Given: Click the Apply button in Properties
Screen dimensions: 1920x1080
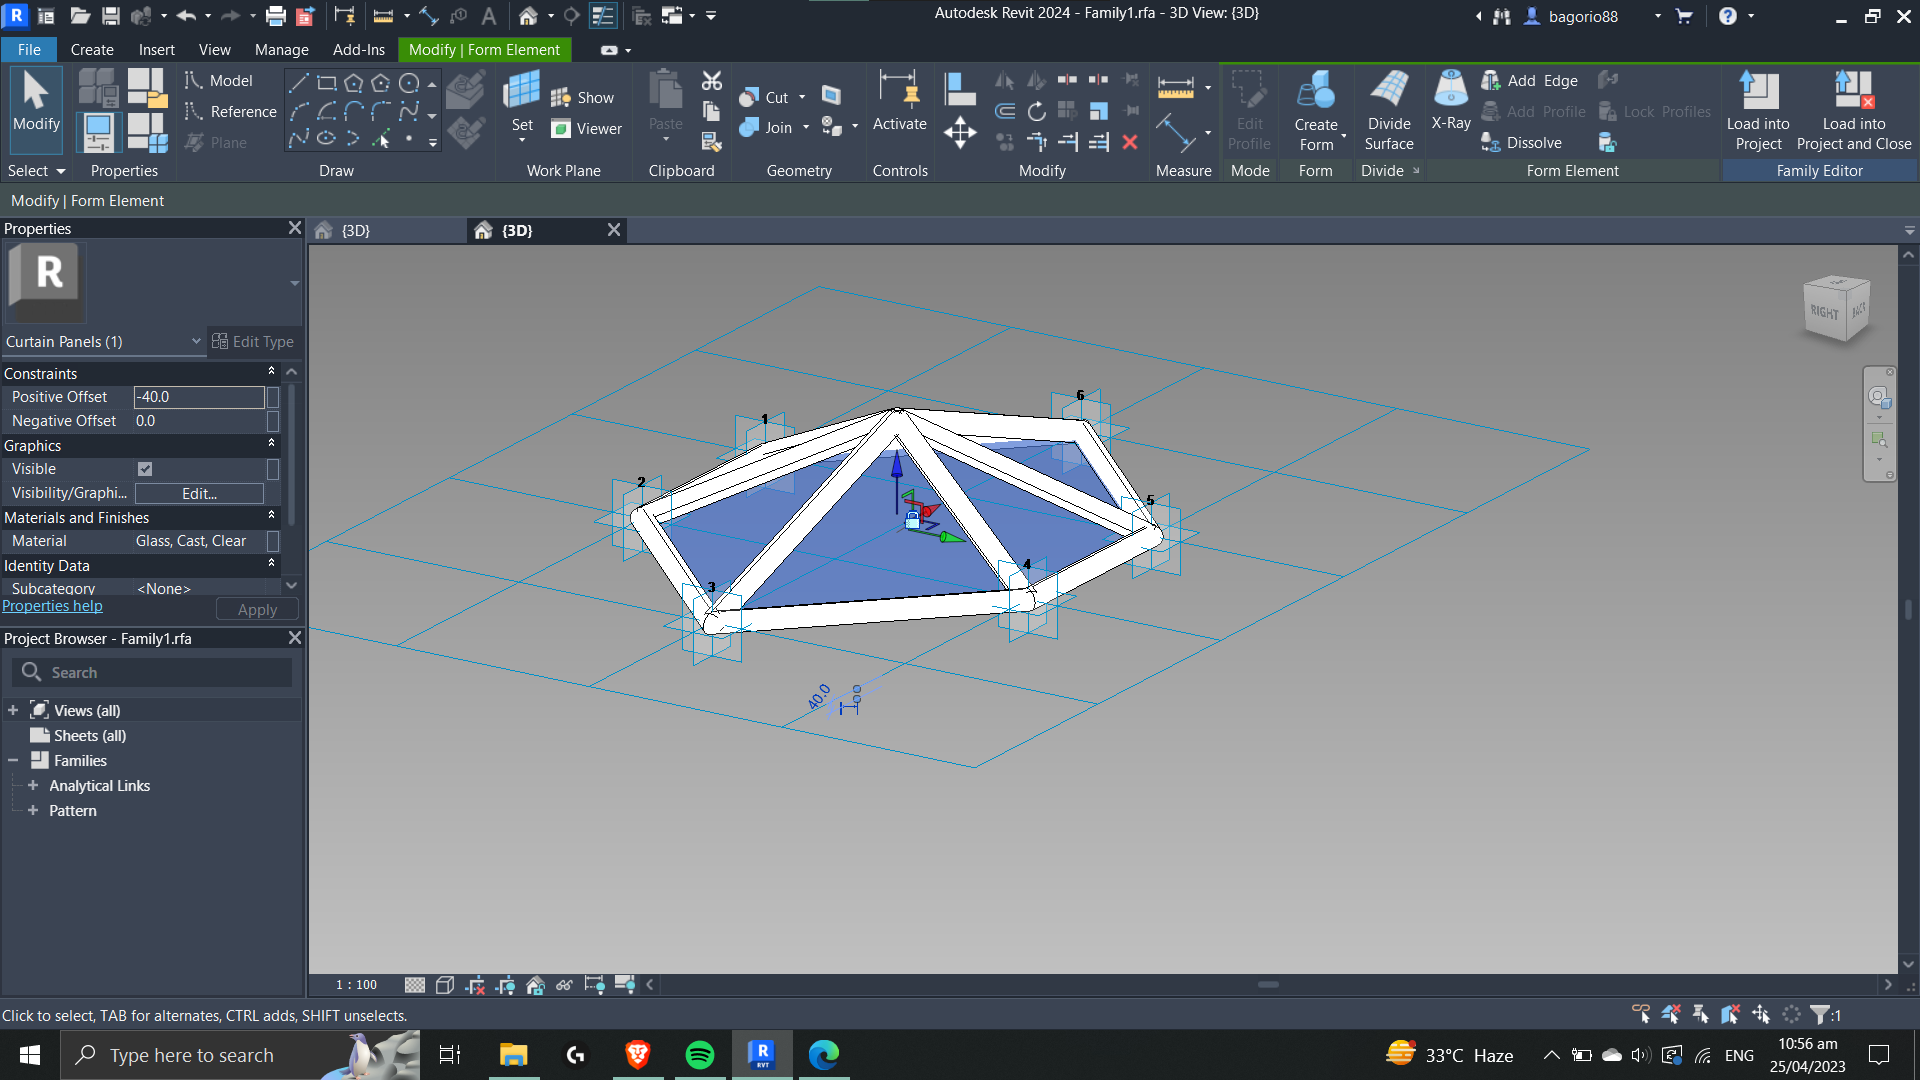Looking at the screenshot, I should (x=256, y=608).
